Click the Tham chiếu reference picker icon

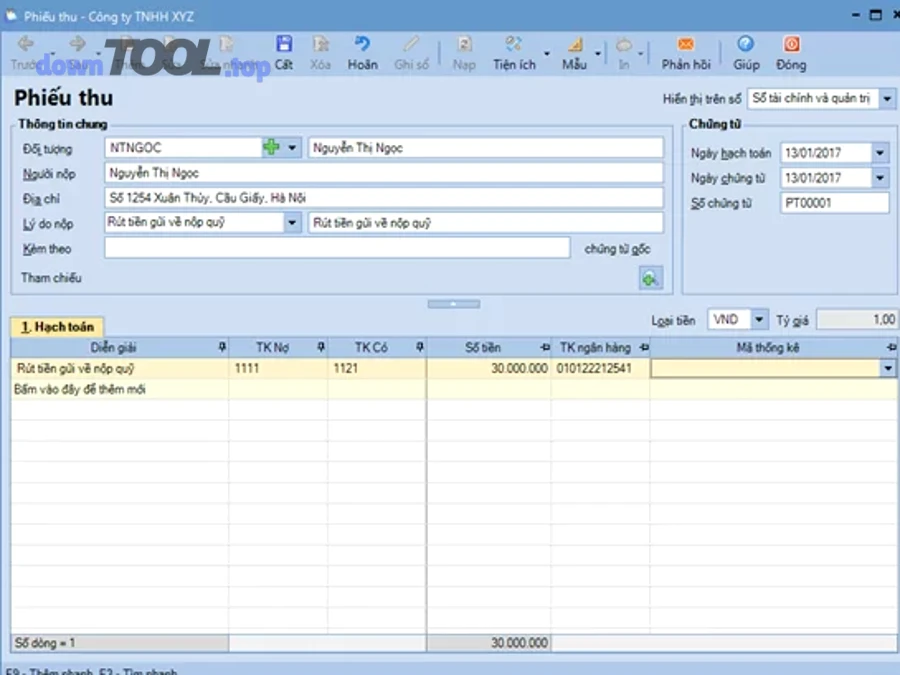pos(650,279)
